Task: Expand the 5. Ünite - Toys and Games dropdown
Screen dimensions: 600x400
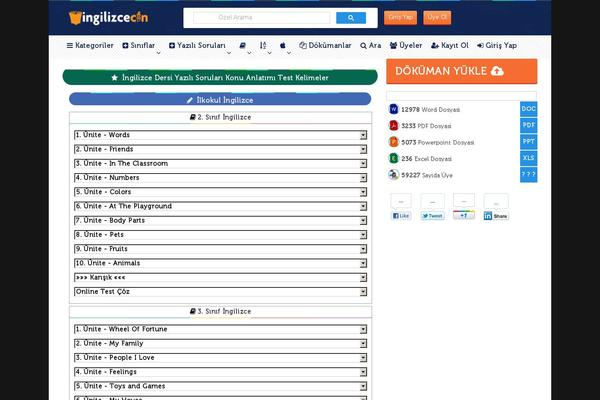Action: [220, 386]
